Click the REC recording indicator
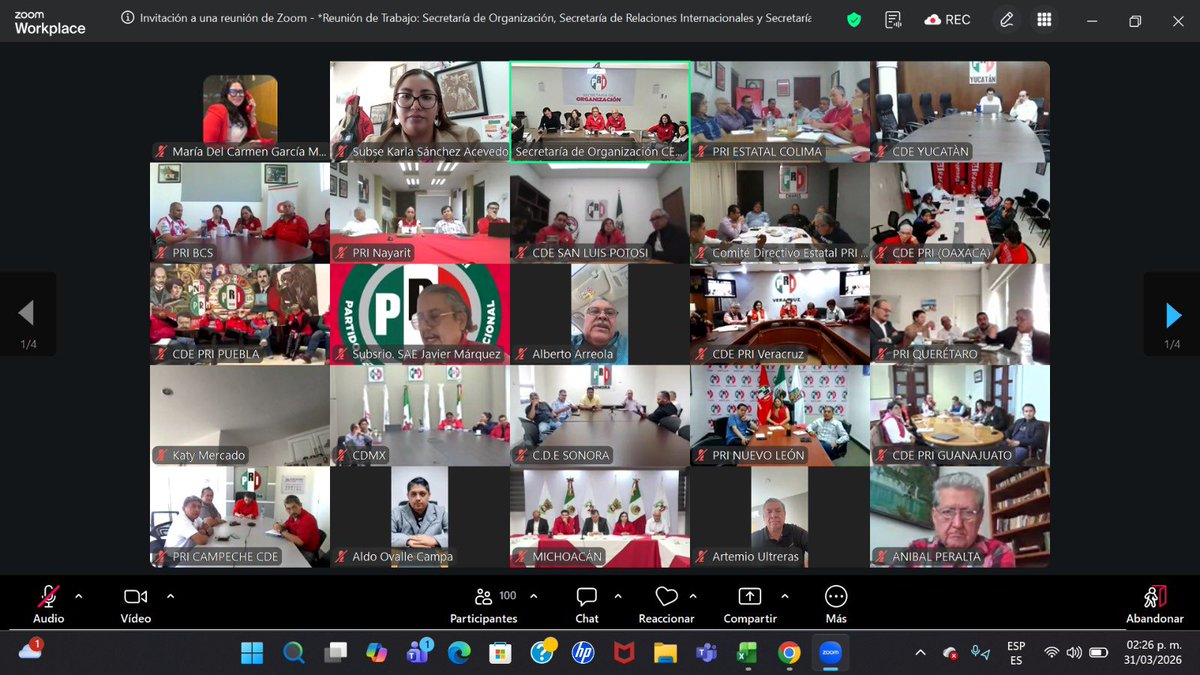Image resolution: width=1200 pixels, height=675 pixels. point(948,19)
